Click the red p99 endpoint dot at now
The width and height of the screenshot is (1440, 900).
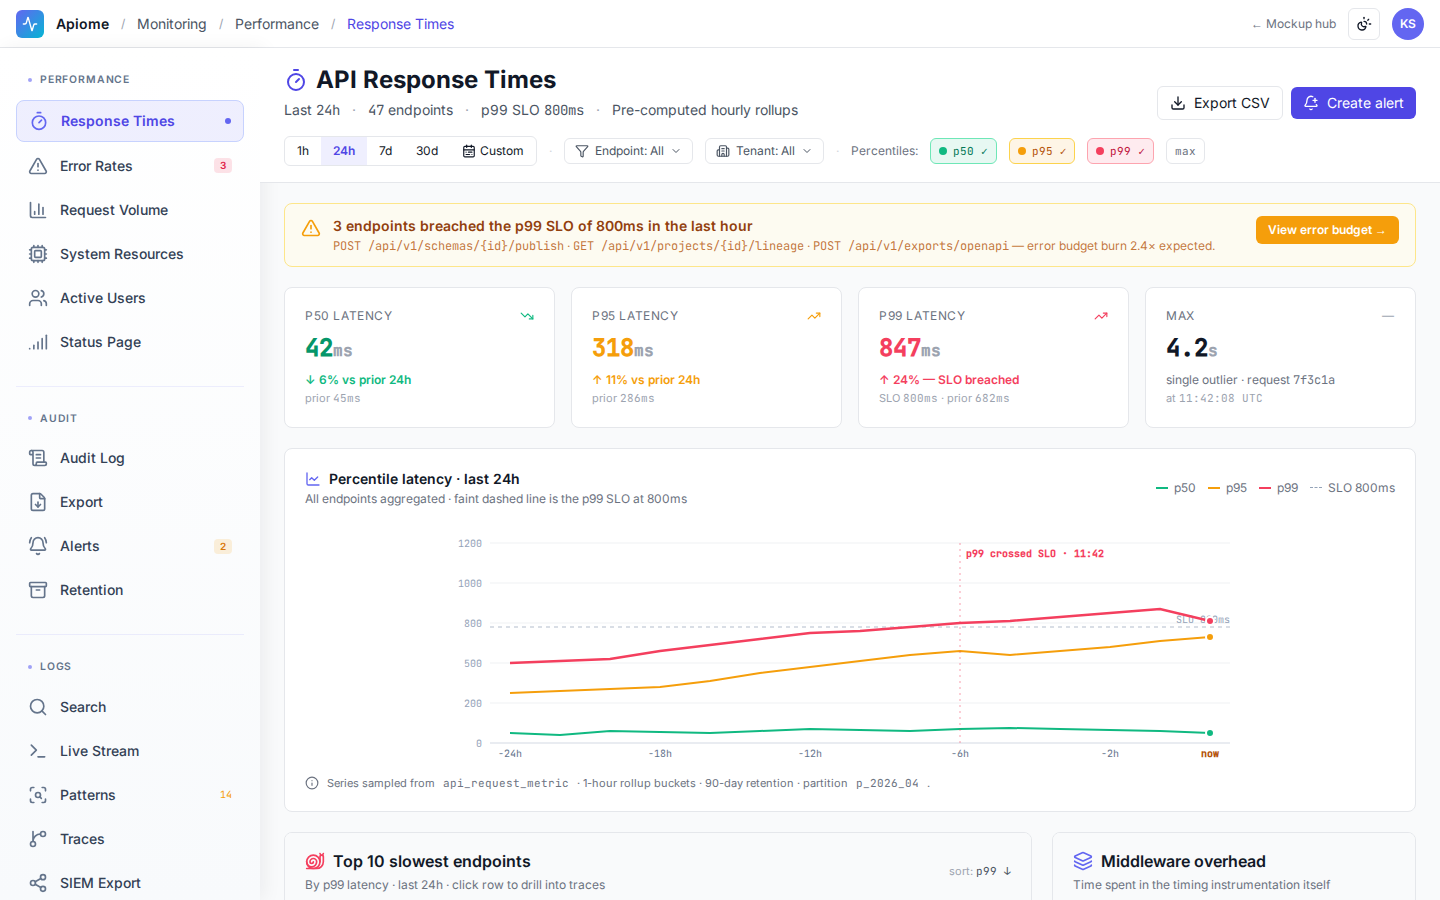(x=1210, y=621)
